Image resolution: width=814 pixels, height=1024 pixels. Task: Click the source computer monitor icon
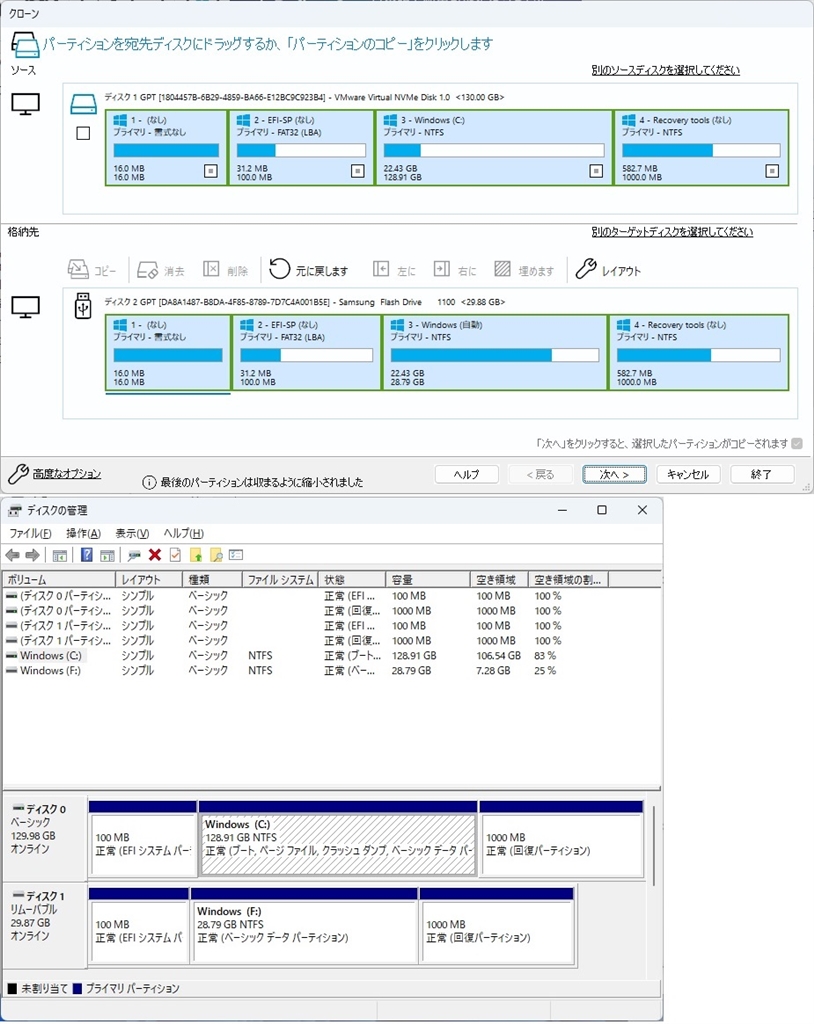pyautogui.click(x=25, y=104)
